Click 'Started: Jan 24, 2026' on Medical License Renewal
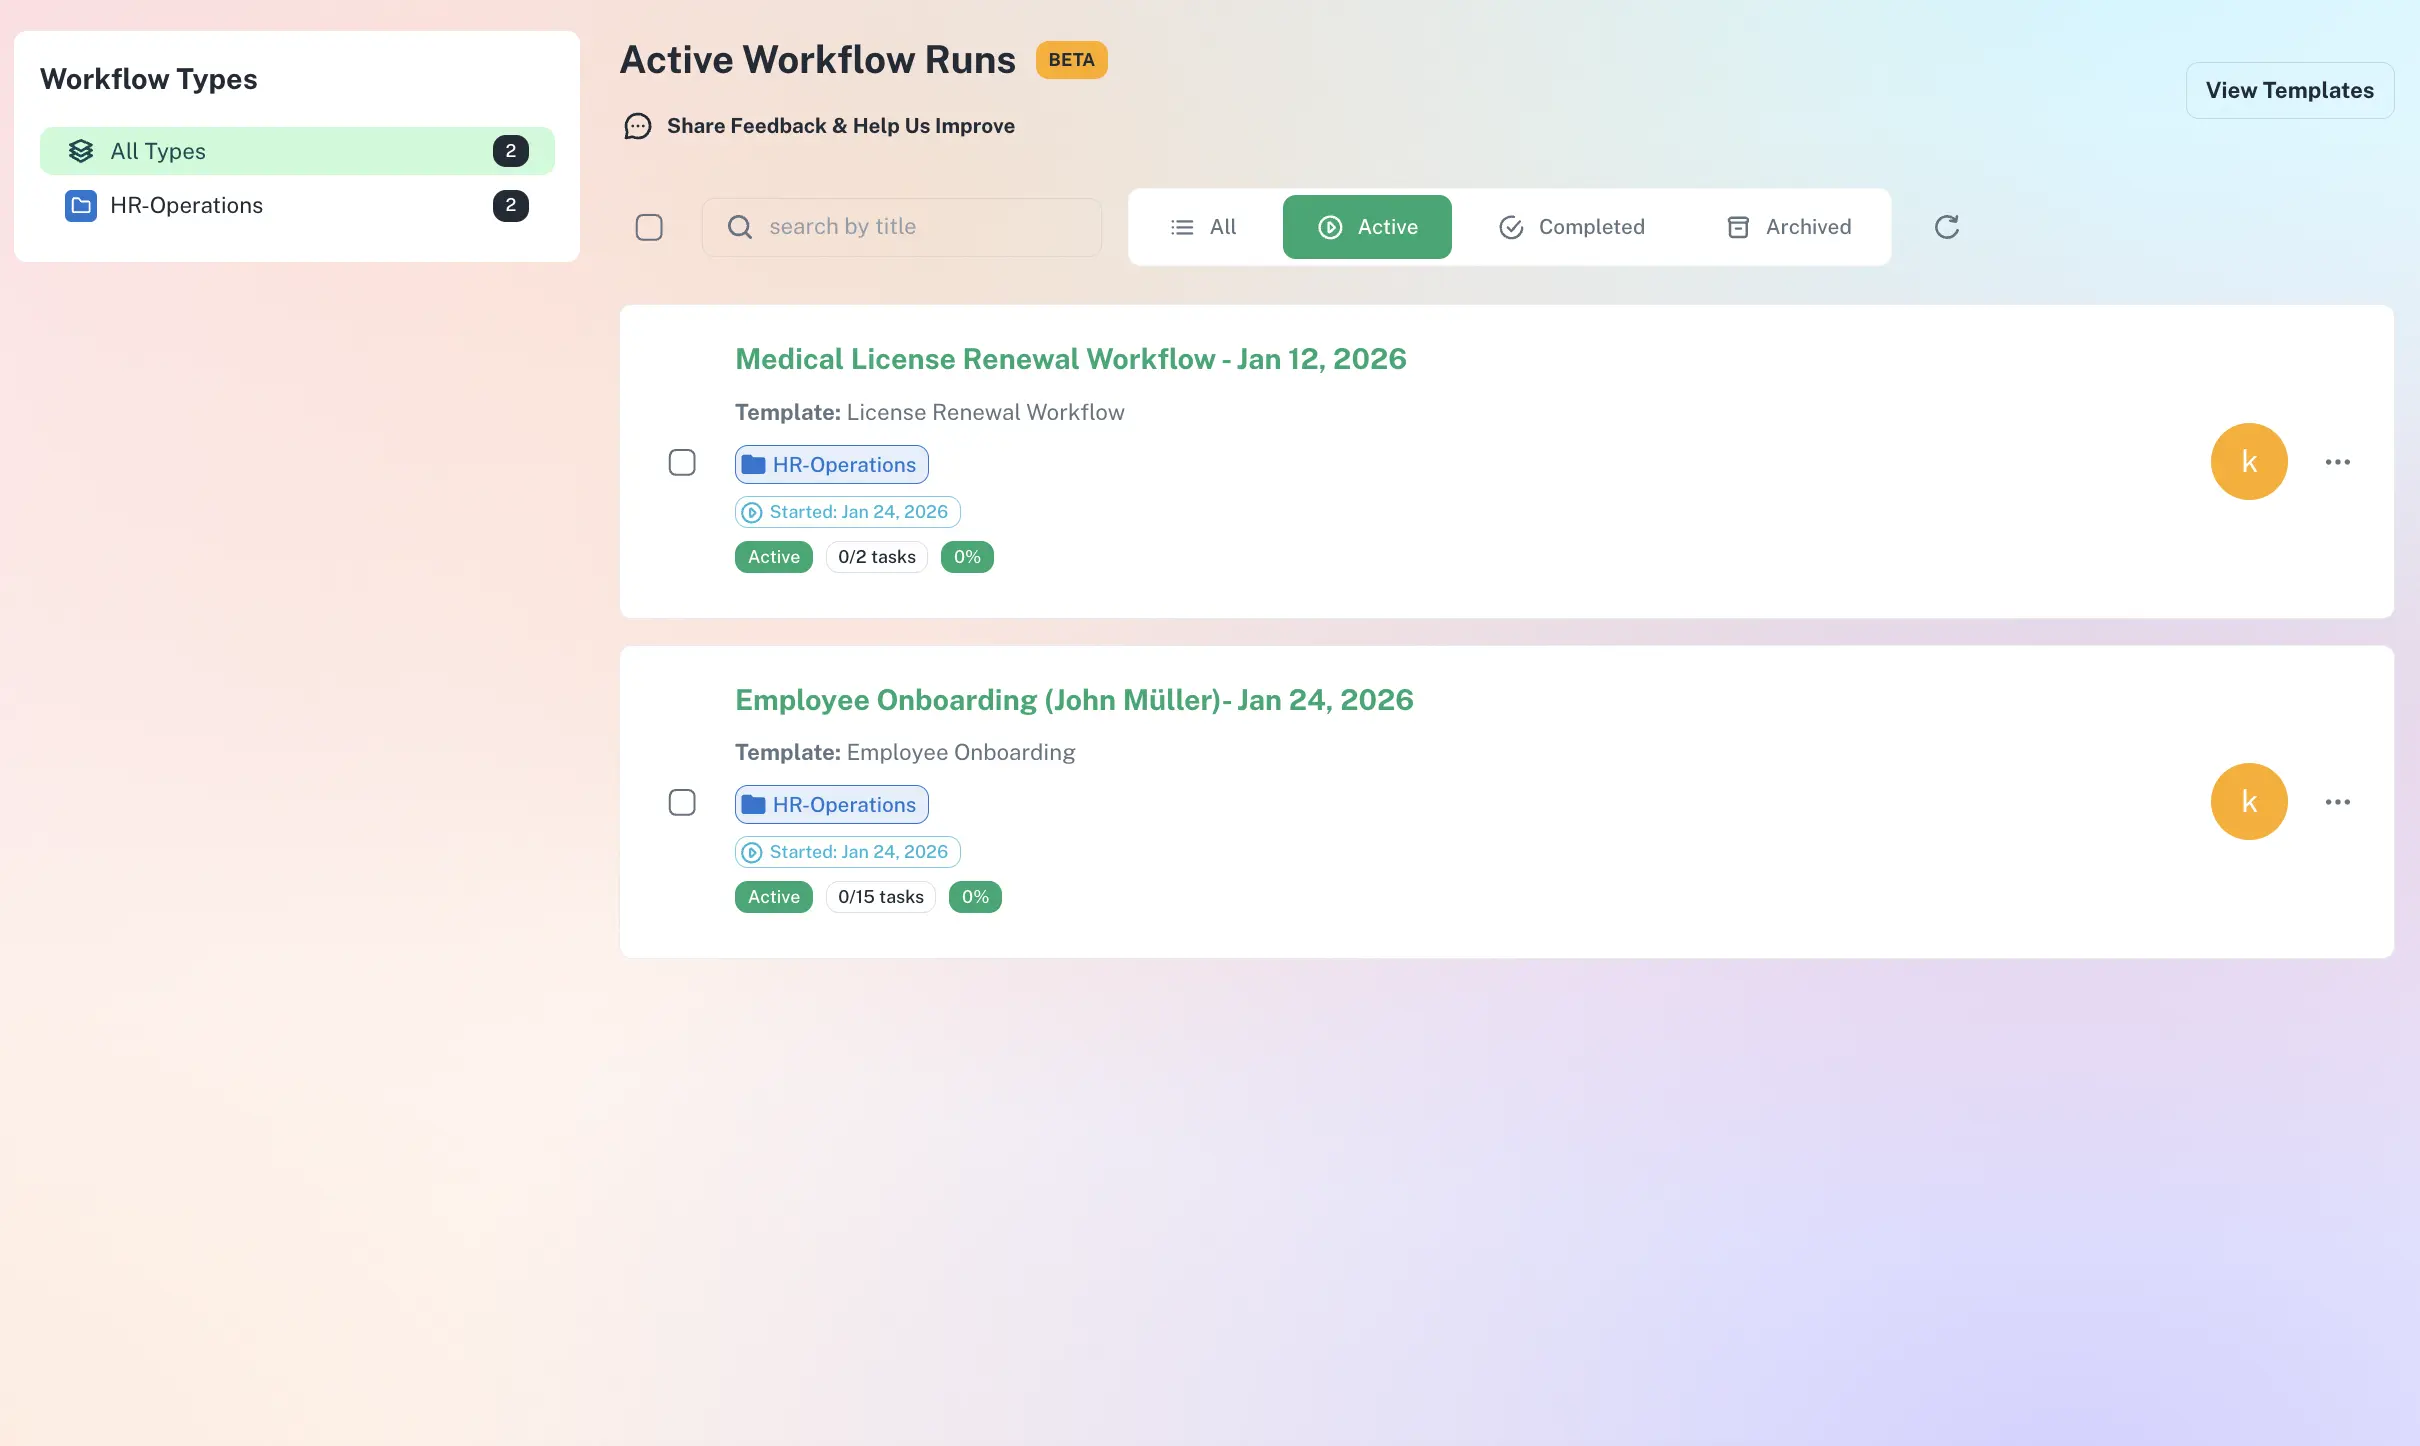Image resolution: width=2420 pixels, height=1446 pixels. pyautogui.click(x=848, y=512)
